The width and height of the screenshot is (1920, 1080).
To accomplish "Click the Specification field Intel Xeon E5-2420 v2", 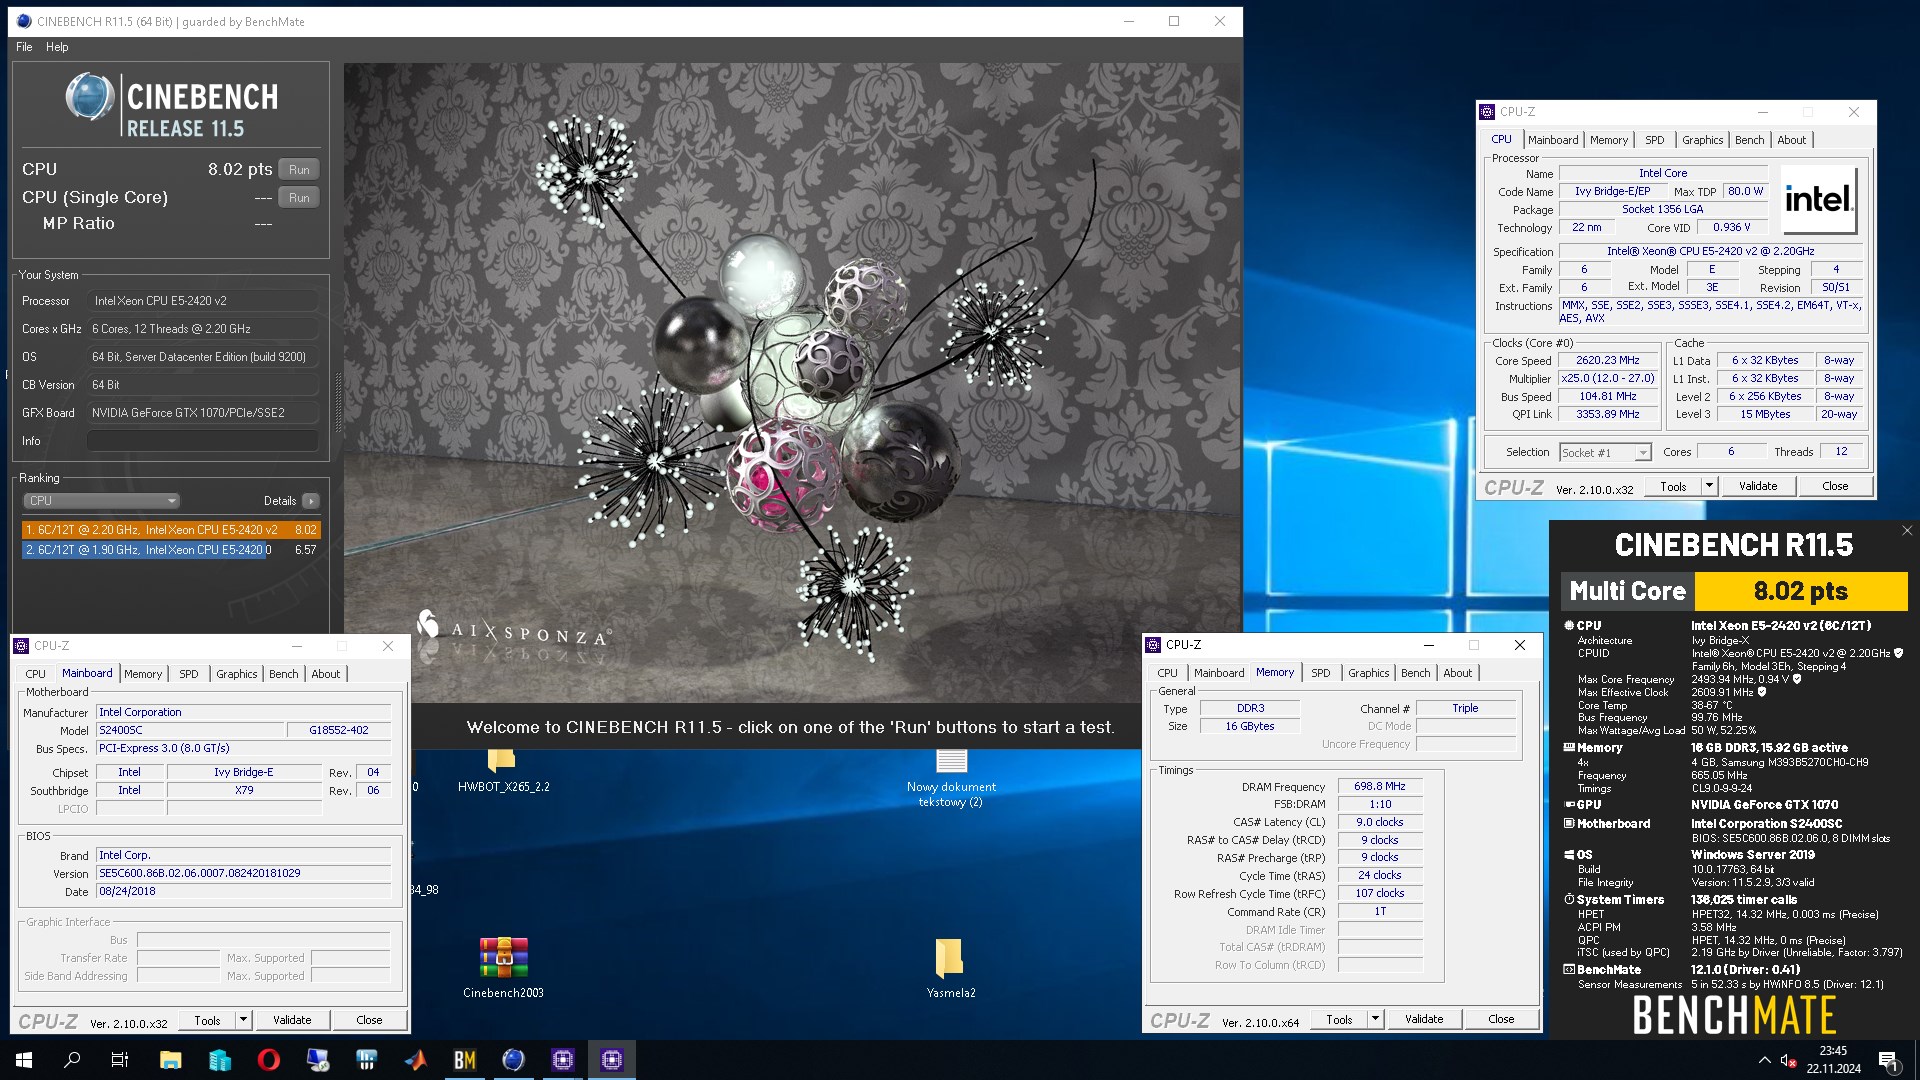I will (1710, 252).
